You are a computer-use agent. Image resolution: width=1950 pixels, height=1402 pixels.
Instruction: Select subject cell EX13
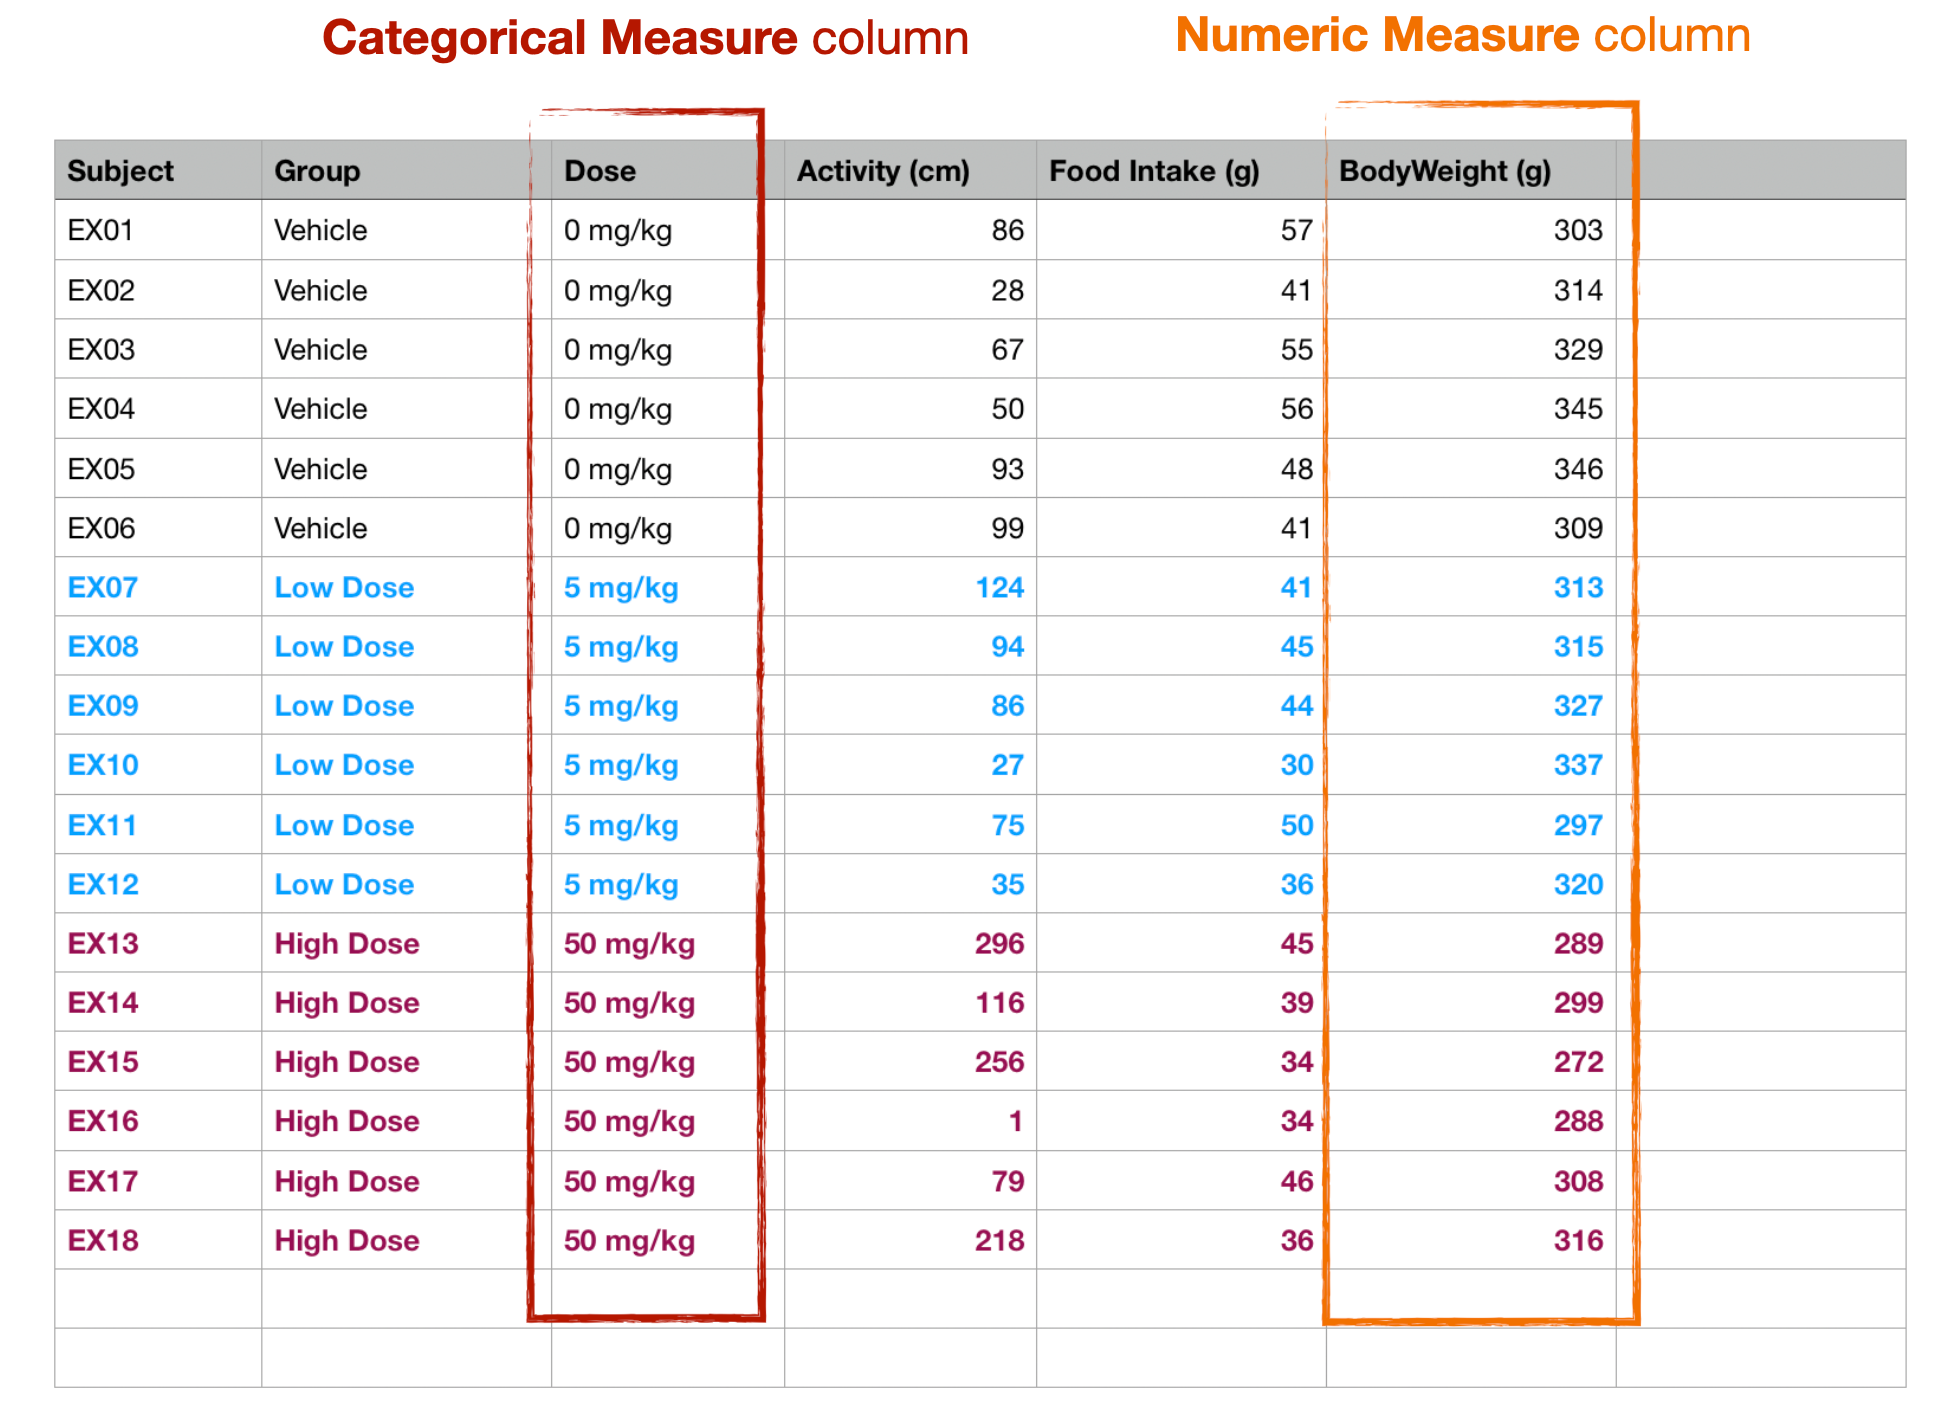pyautogui.click(x=158, y=943)
